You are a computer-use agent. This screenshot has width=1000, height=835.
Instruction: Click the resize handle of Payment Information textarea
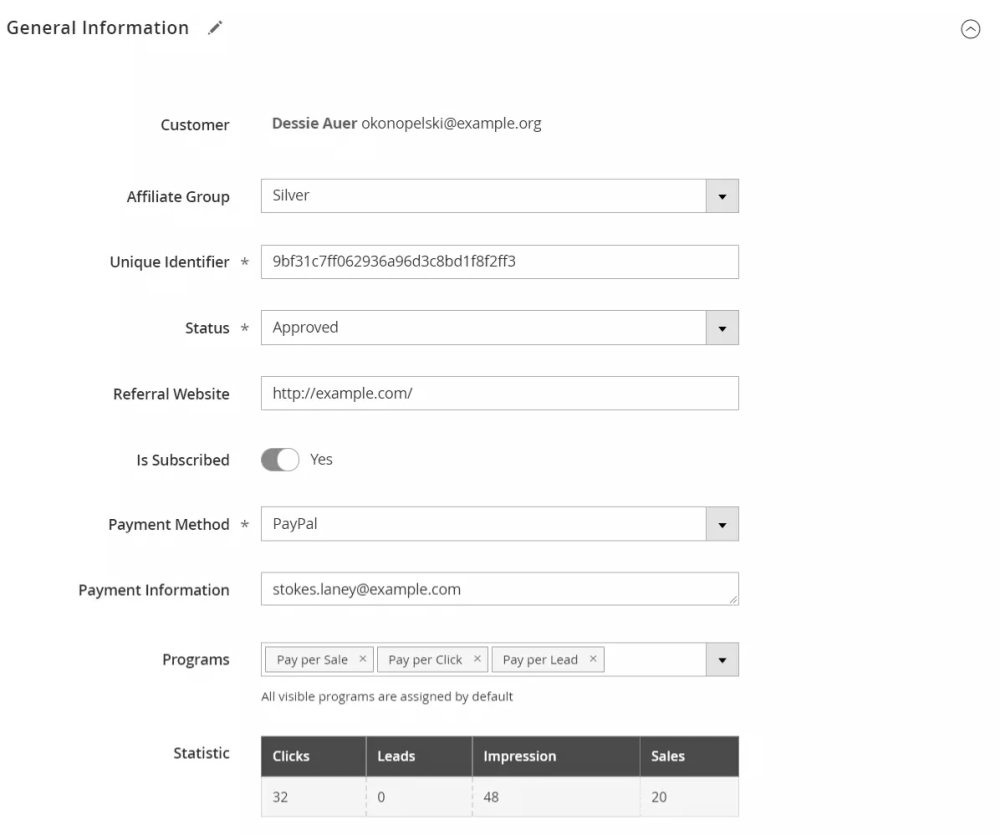click(733, 600)
